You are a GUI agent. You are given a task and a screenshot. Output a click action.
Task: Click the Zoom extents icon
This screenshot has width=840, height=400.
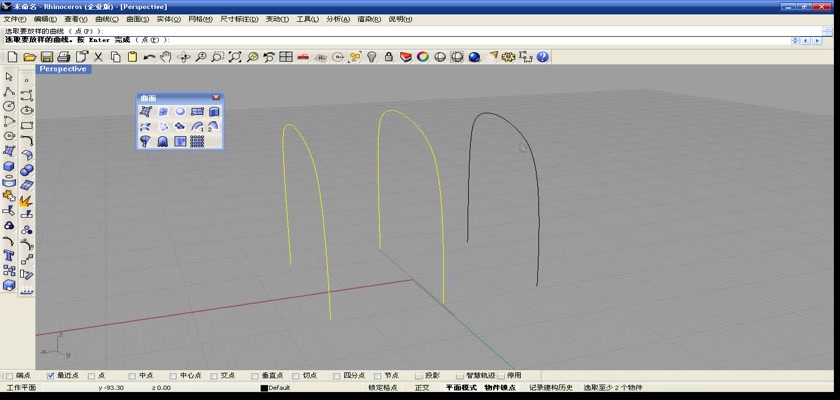coord(235,57)
